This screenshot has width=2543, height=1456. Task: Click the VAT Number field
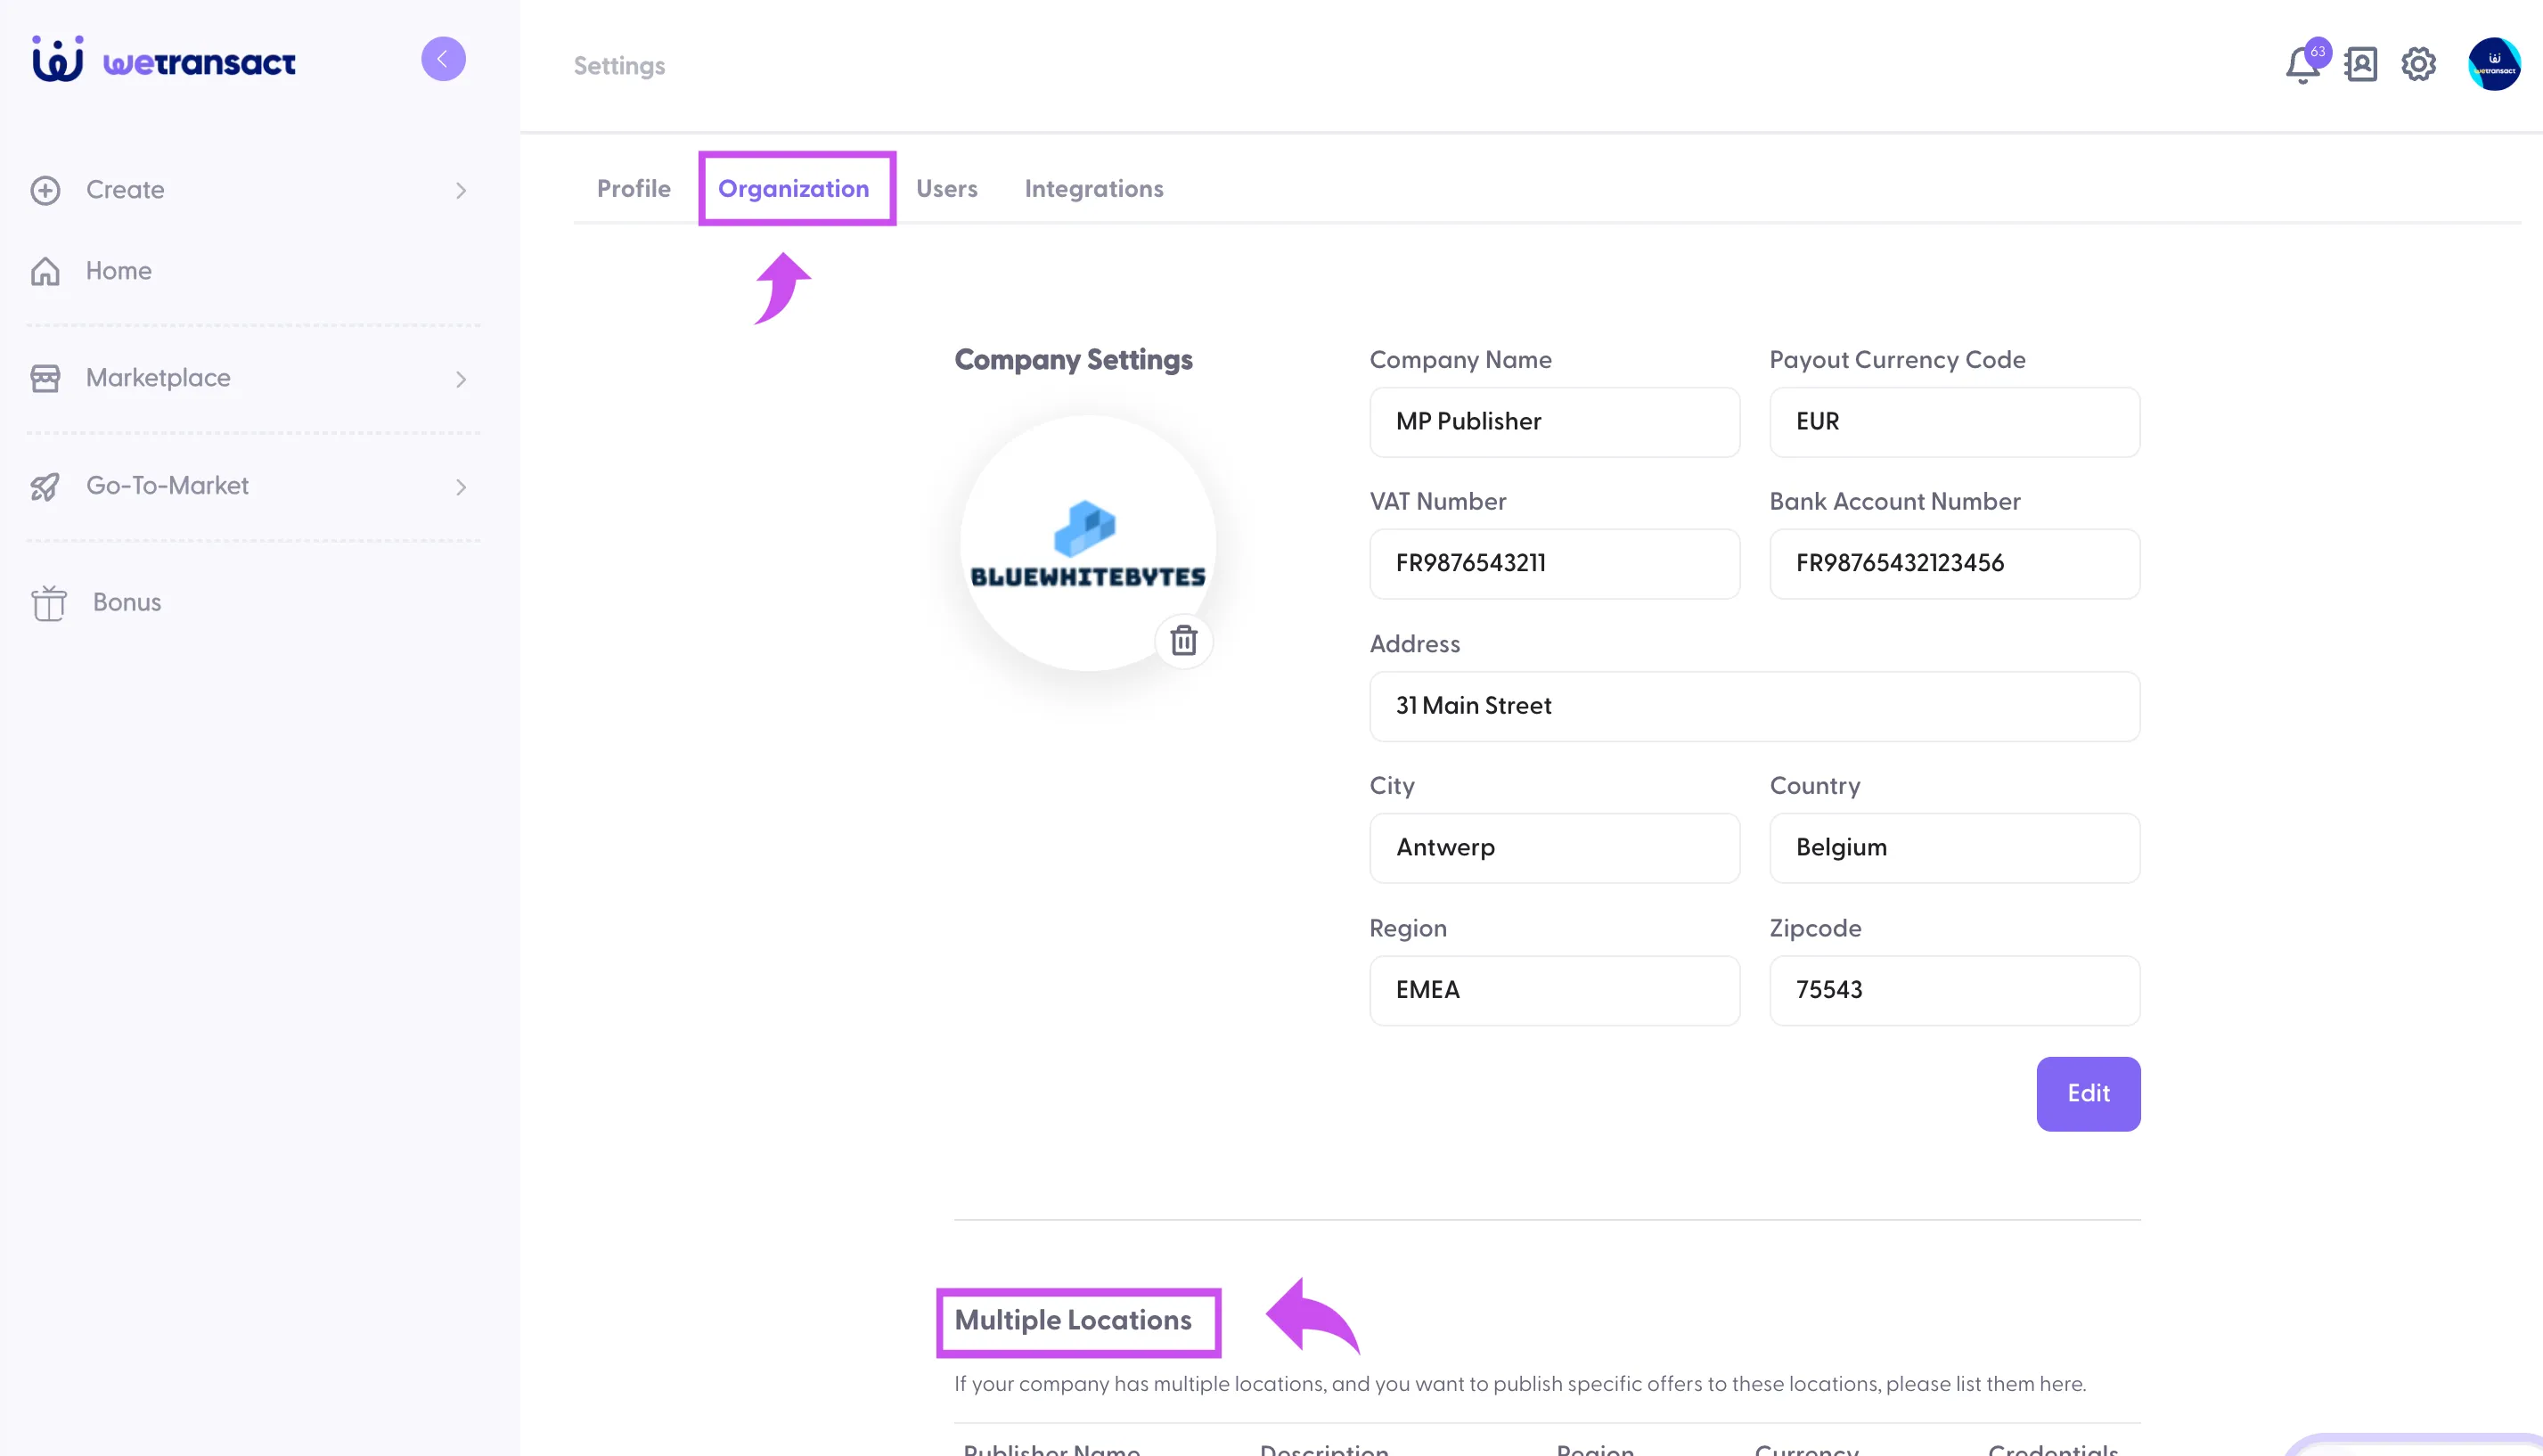tap(1554, 564)
